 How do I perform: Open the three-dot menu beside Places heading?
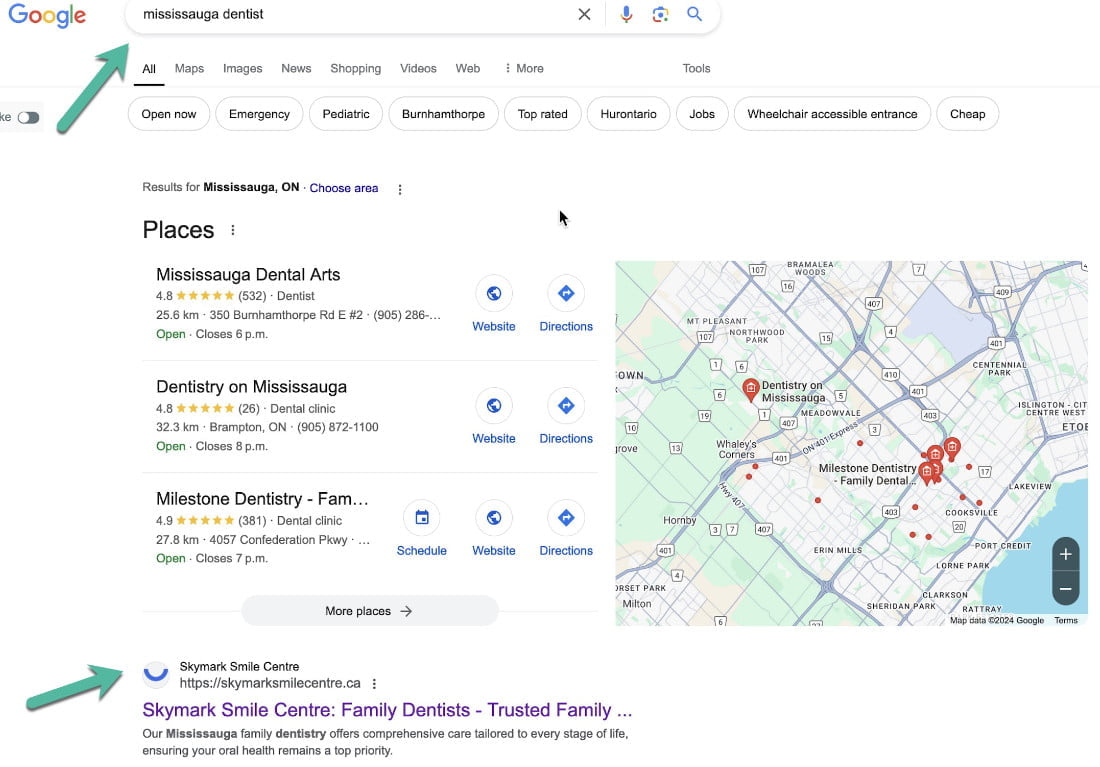tap(232, 229)
